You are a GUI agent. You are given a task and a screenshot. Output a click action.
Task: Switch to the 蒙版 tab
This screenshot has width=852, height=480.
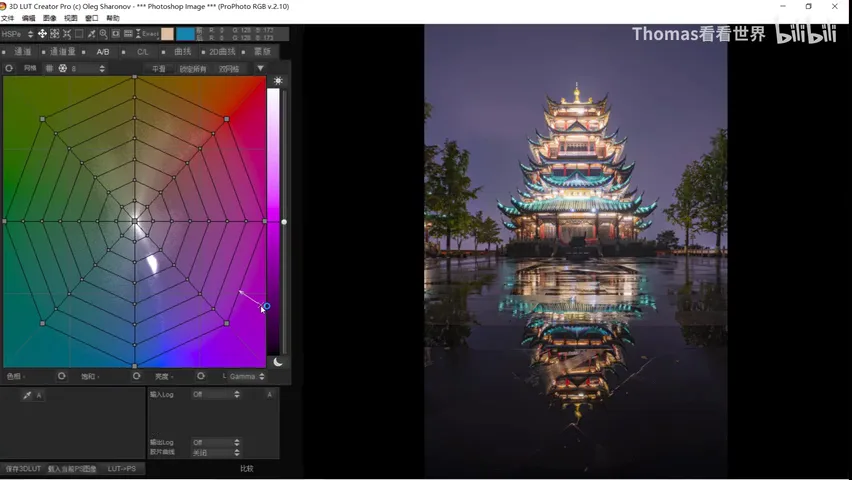(x=262, y=52)
